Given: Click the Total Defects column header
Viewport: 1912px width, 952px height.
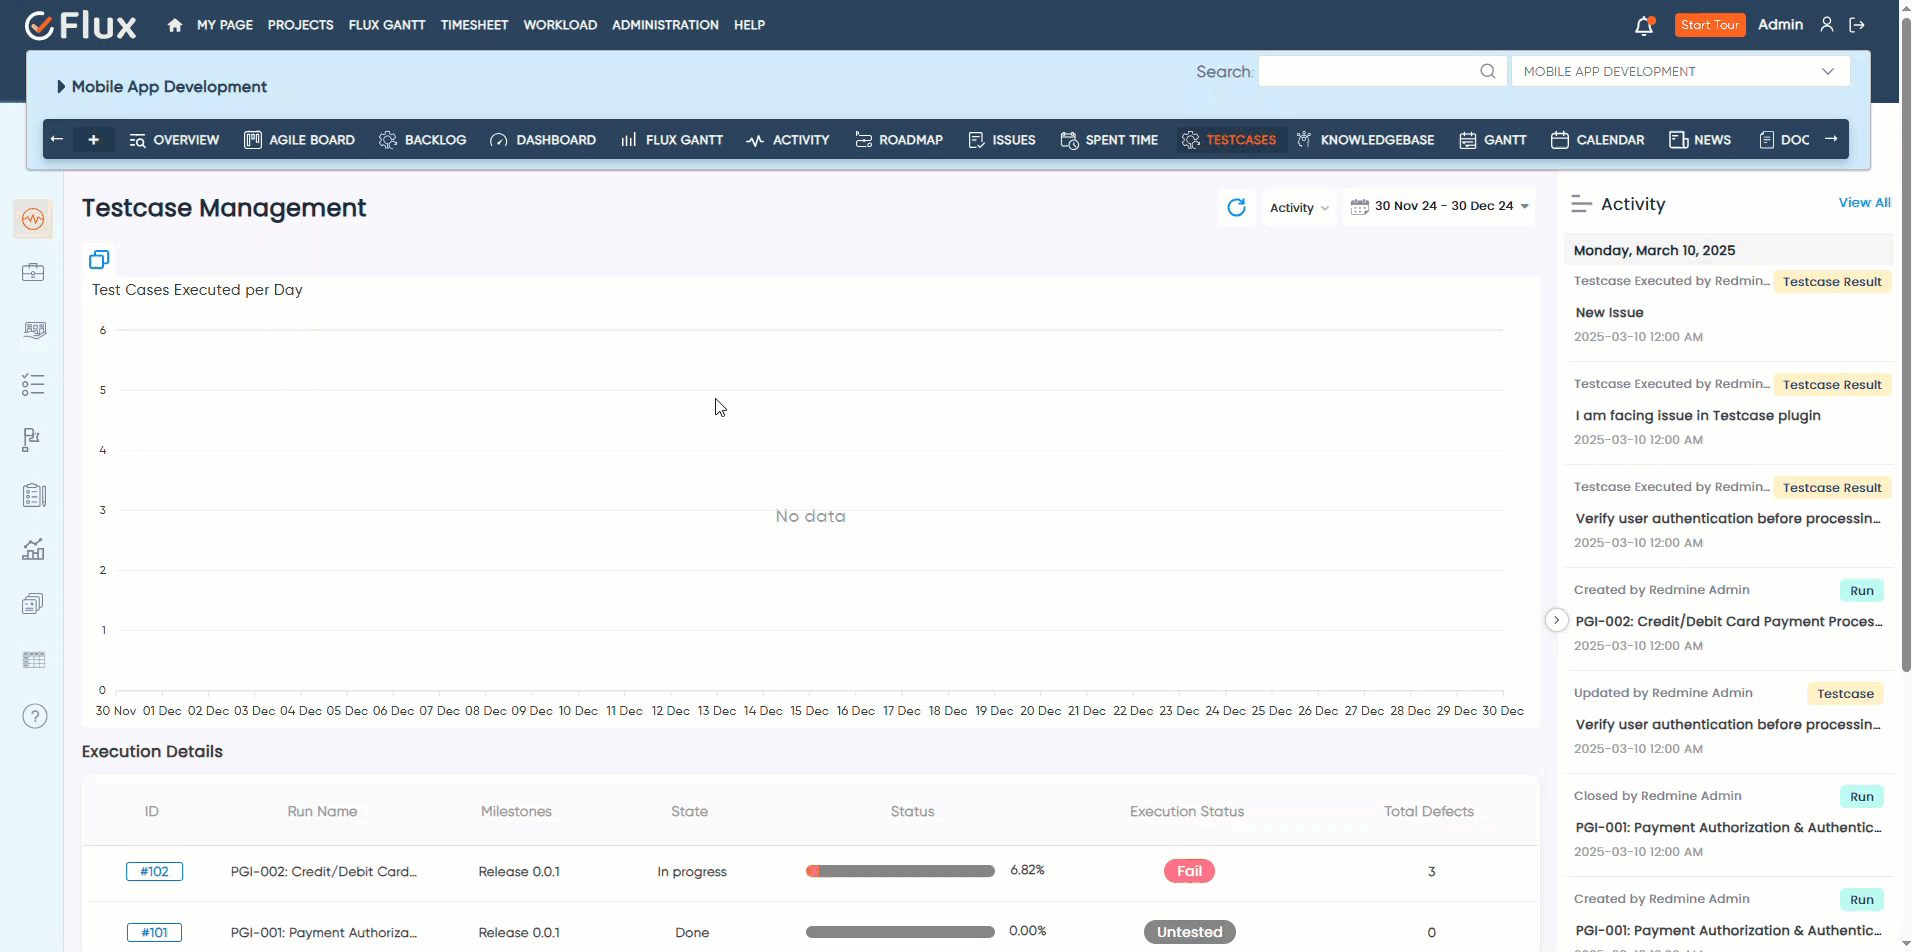Looking at the screenshot, I should 1428,811.
